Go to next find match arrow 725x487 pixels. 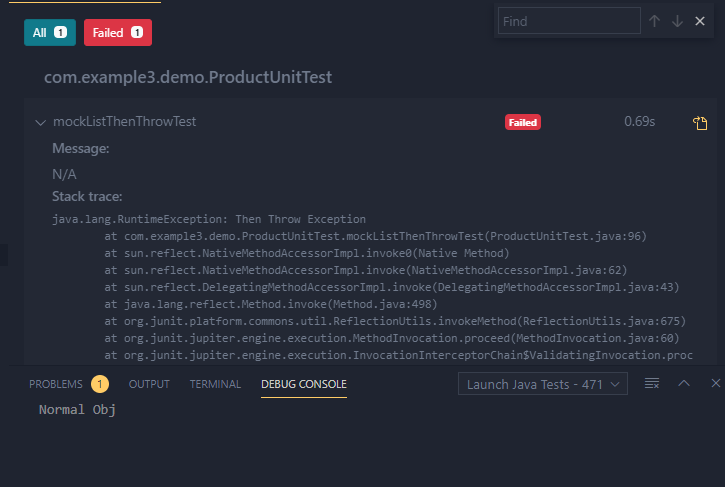coord(677,21)
